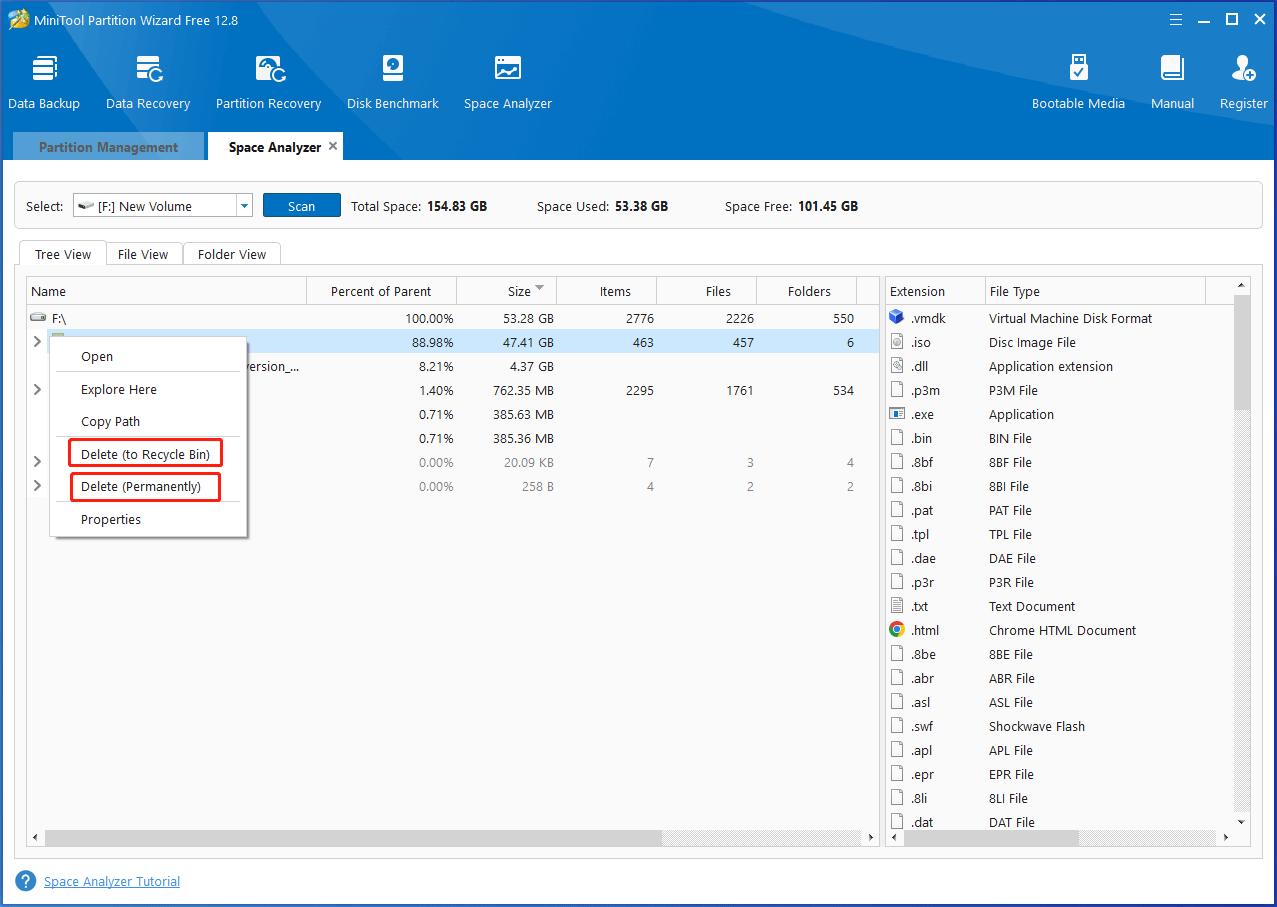Sort by the File Type column header
Image resolution: width=1277 pixels, height=907 pixels.
[1095, 291]
